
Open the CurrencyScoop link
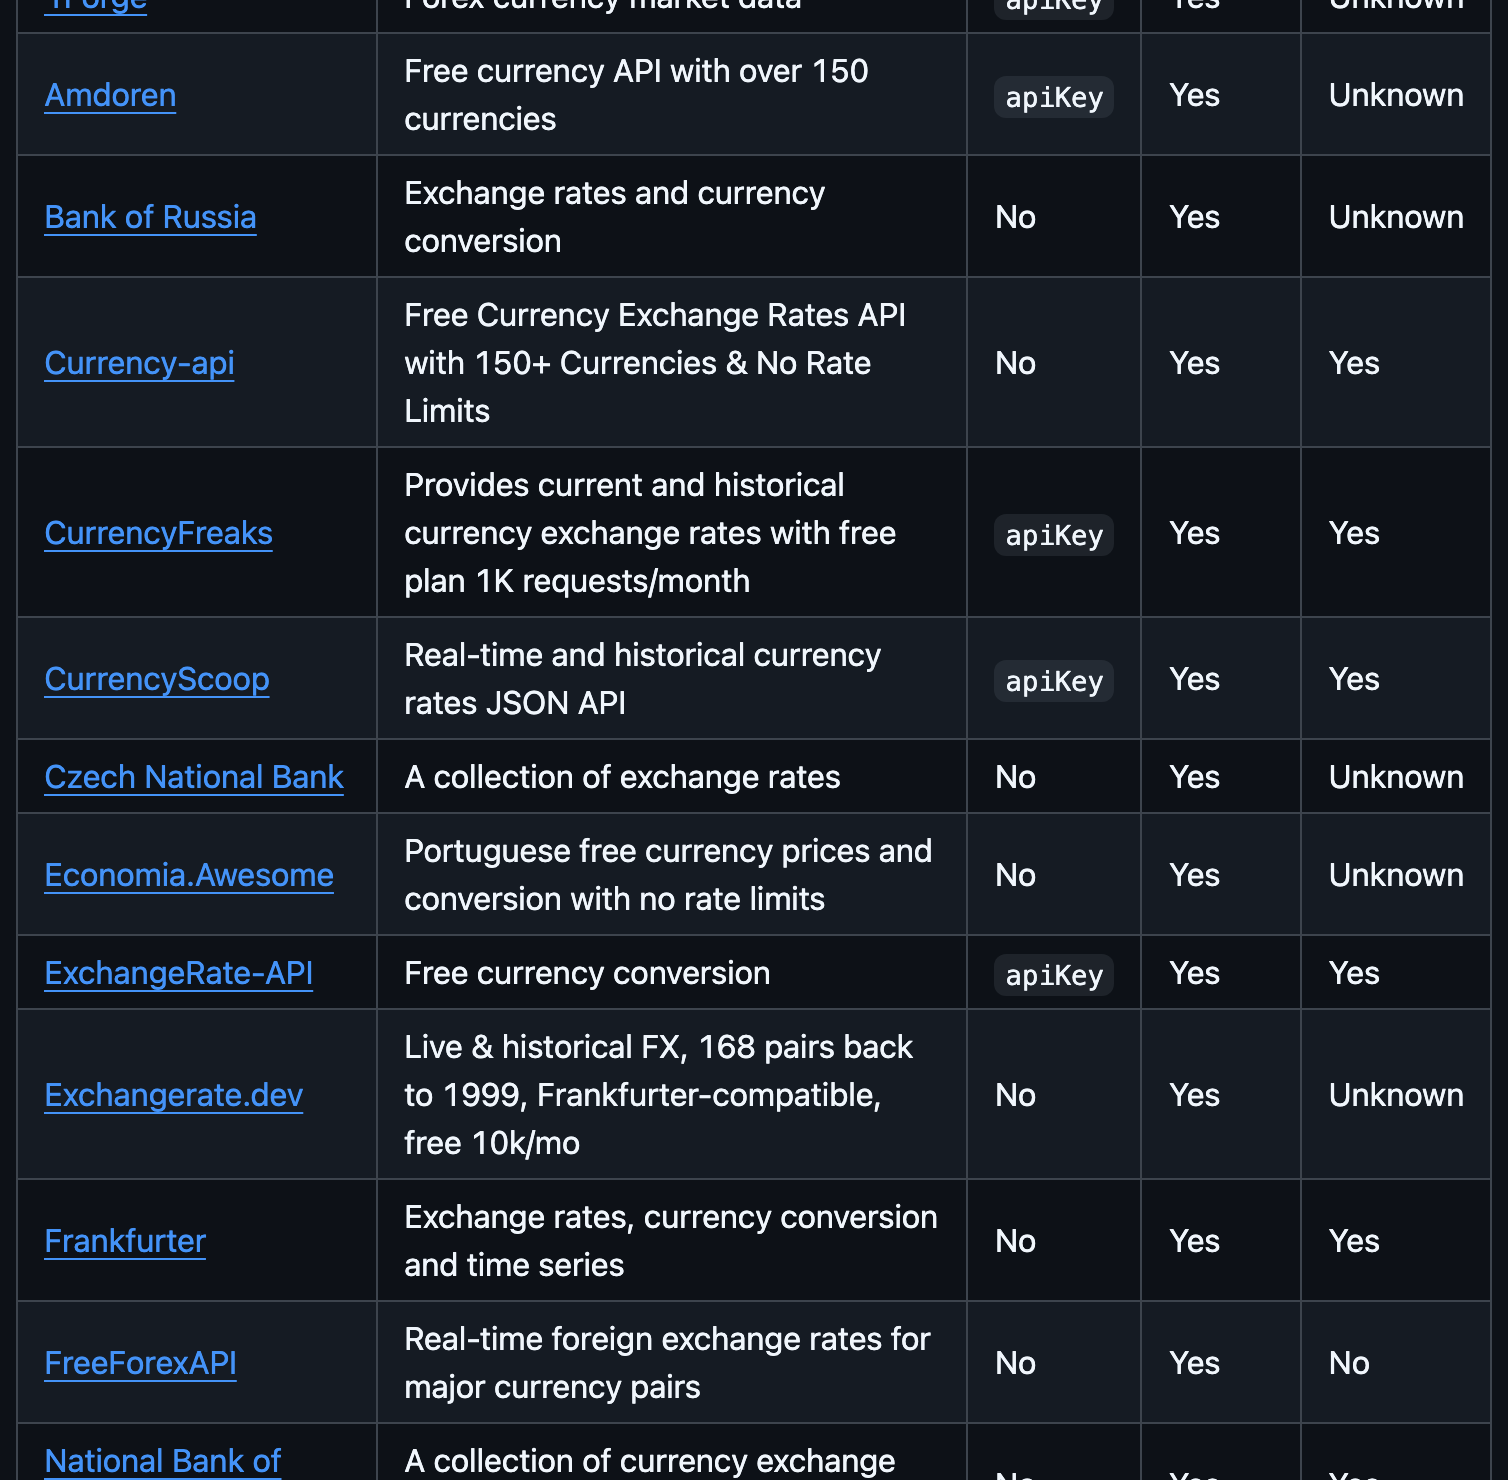click(x=157, y=679)
